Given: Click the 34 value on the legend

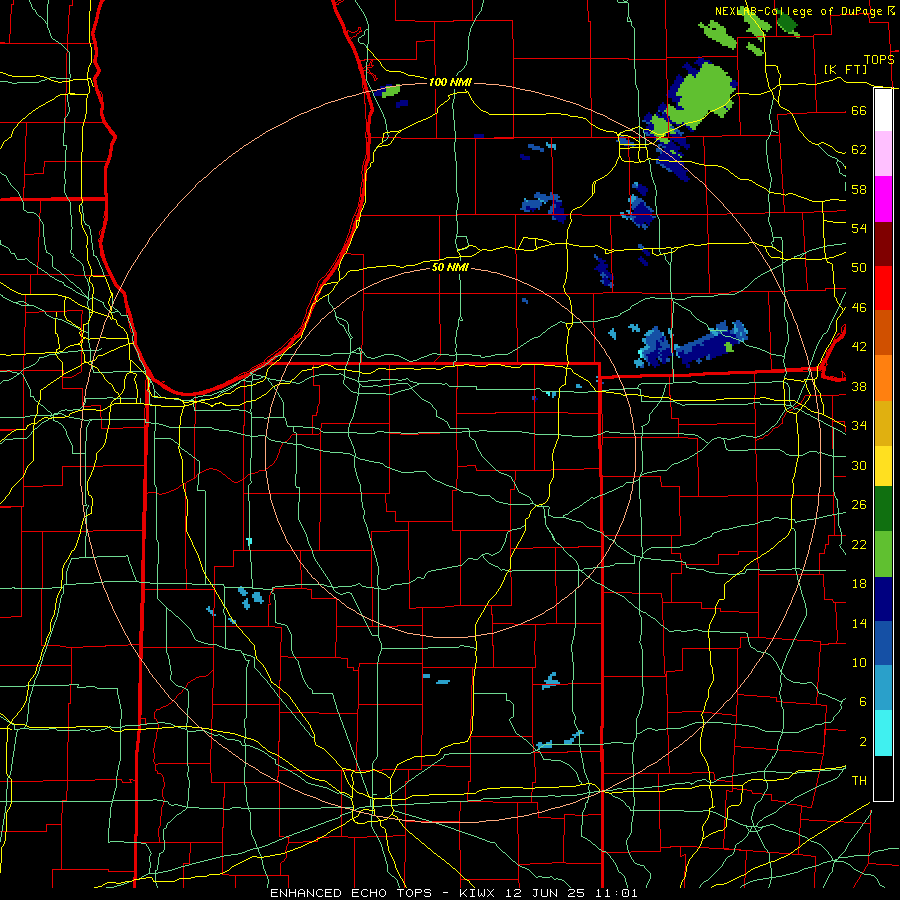Looking at the screenshot, I should coord(859,426).
